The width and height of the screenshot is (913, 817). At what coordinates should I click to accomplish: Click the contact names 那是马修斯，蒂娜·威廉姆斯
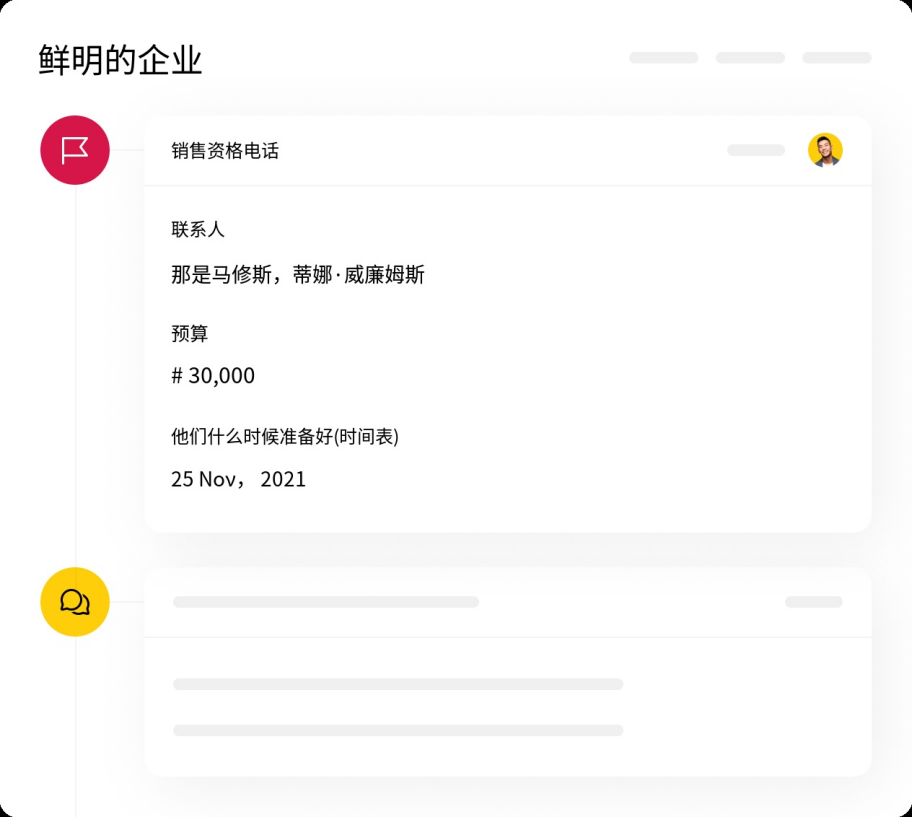tap(298, 274)
